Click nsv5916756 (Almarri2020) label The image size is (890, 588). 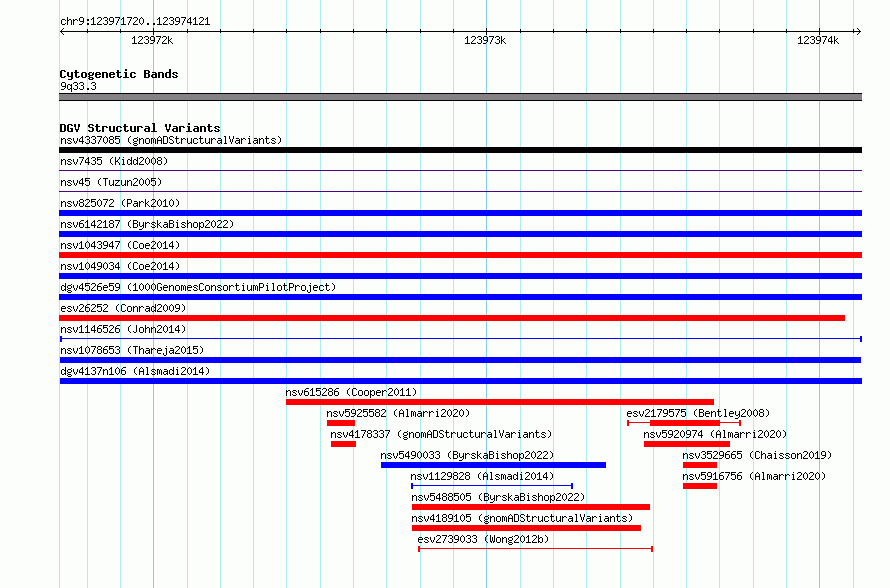coord(754,476)
